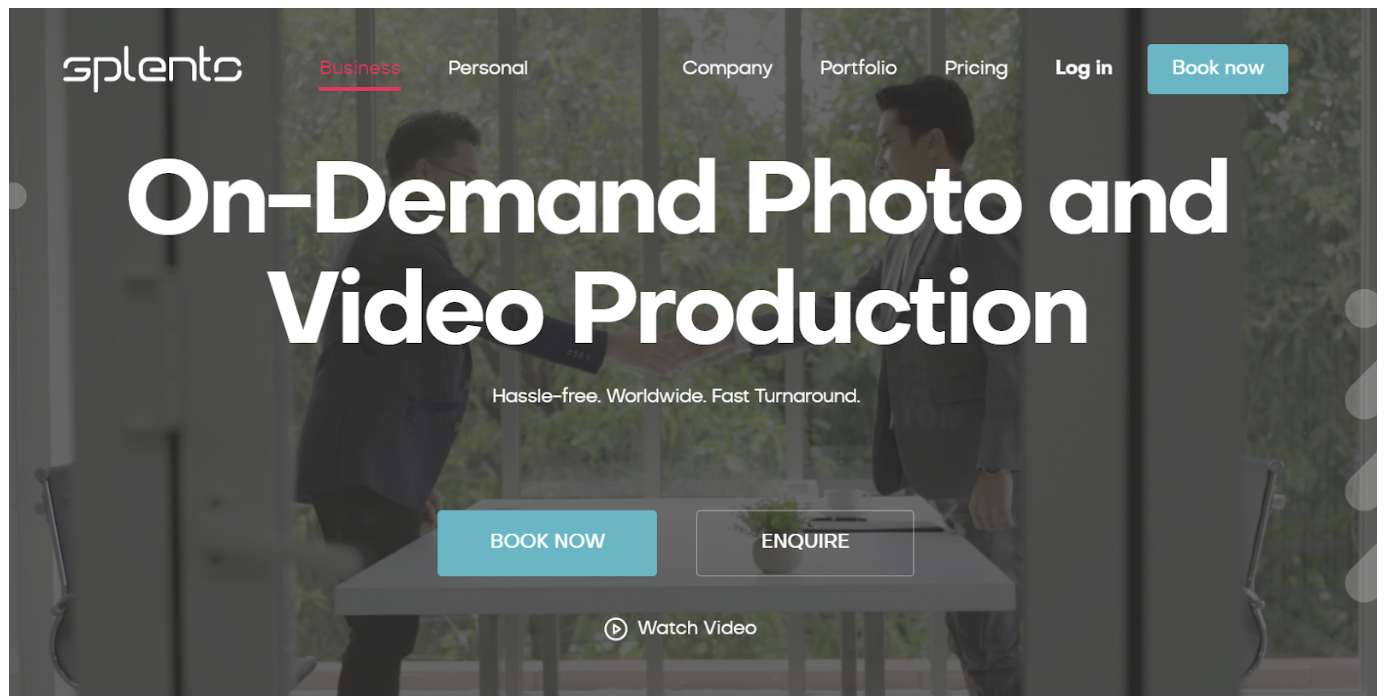Click the outlined ENQUIRE button
The image size is (1386, 700).
tap(805, 543)
